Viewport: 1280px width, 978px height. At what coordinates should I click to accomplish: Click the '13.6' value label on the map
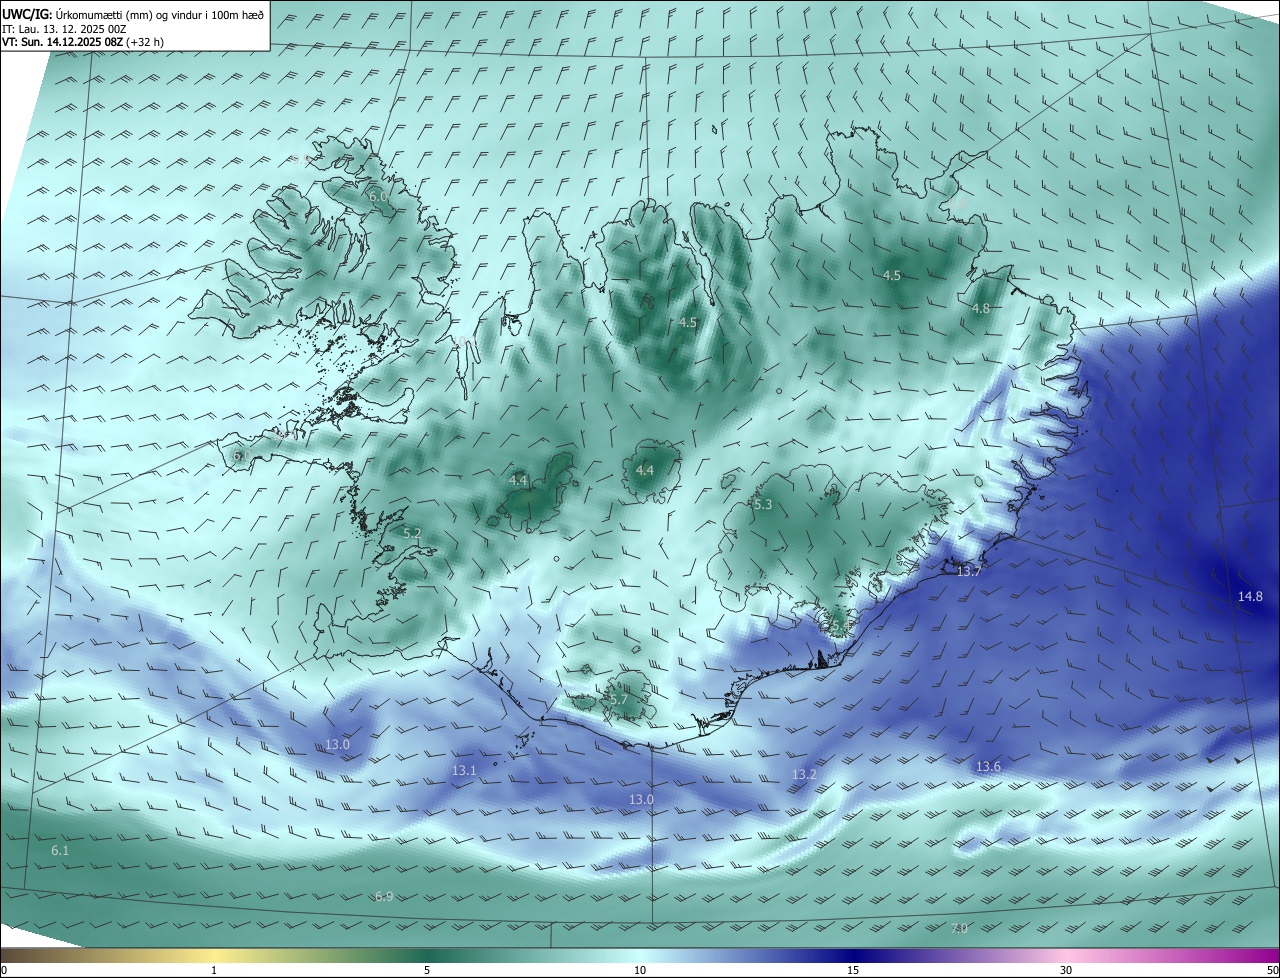pyautogui.click(x=988, y=766)
